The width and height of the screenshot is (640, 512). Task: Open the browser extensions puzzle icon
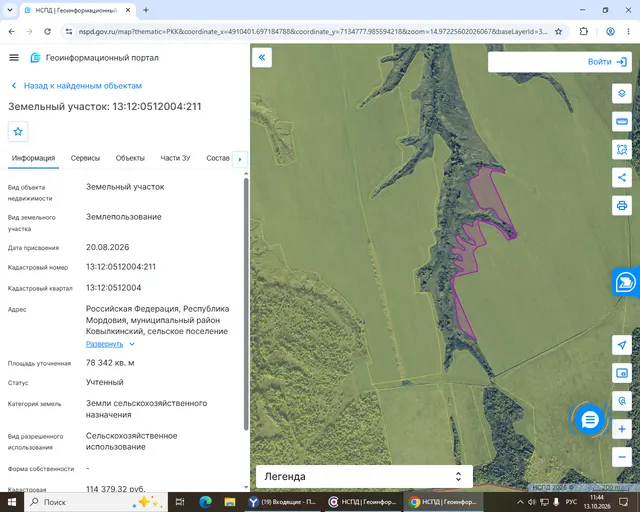pyautogui.click(x=584, y=31)
